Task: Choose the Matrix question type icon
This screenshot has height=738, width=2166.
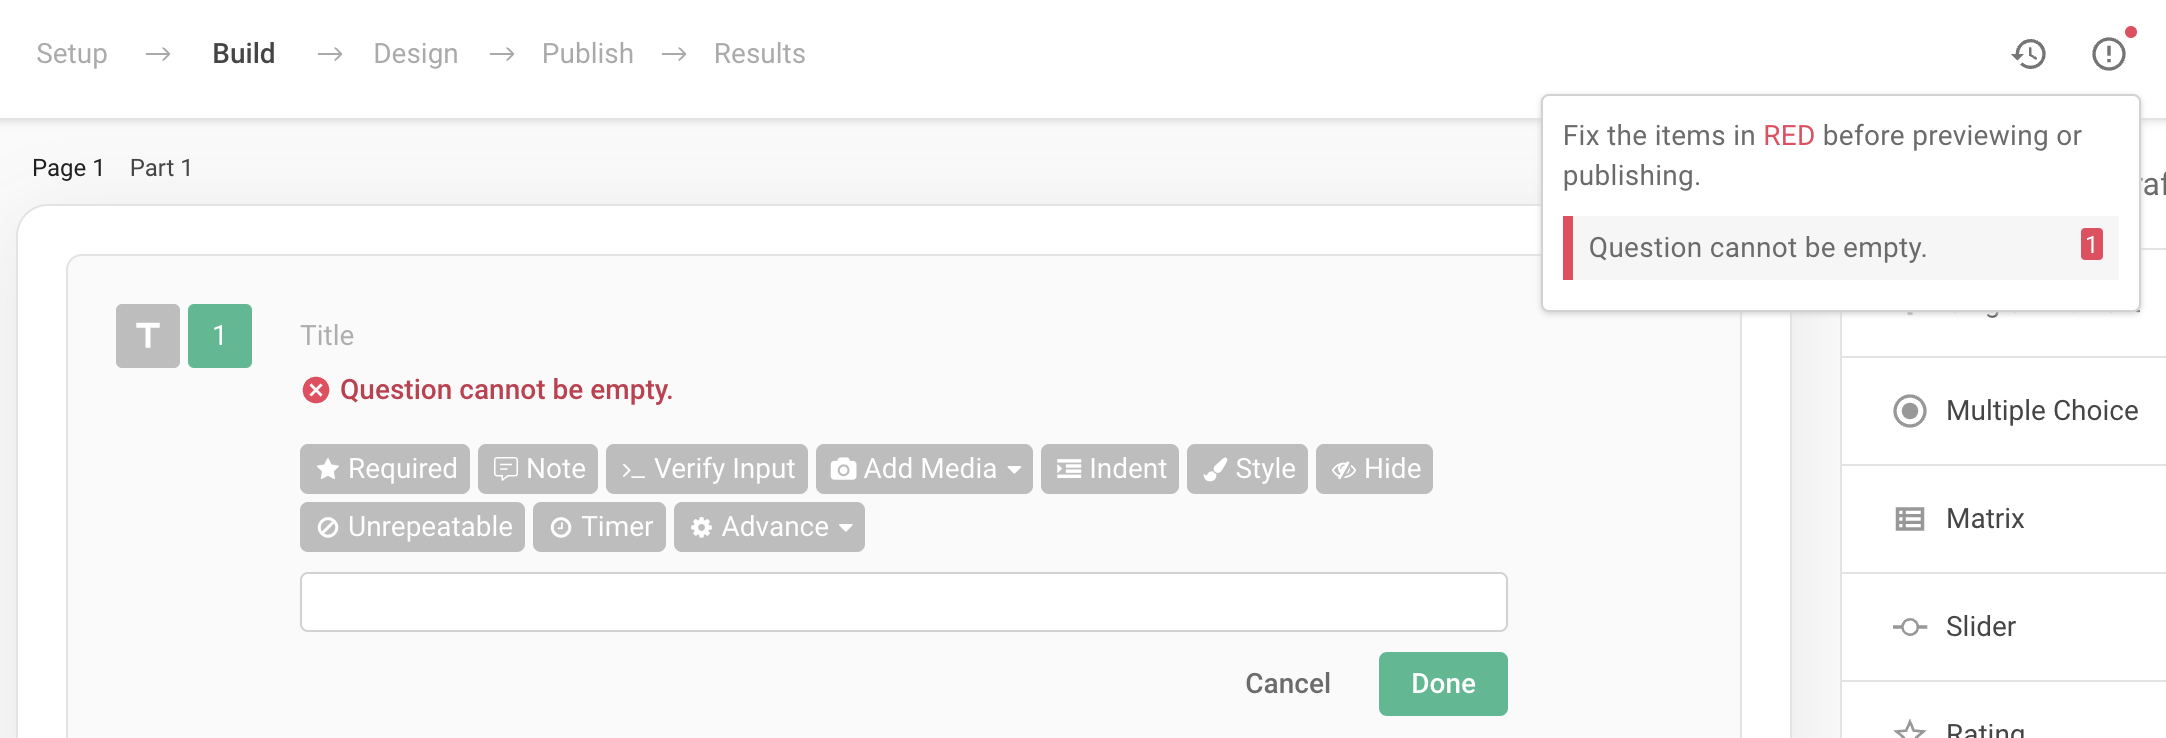Action: click(x=1911, y=519)
